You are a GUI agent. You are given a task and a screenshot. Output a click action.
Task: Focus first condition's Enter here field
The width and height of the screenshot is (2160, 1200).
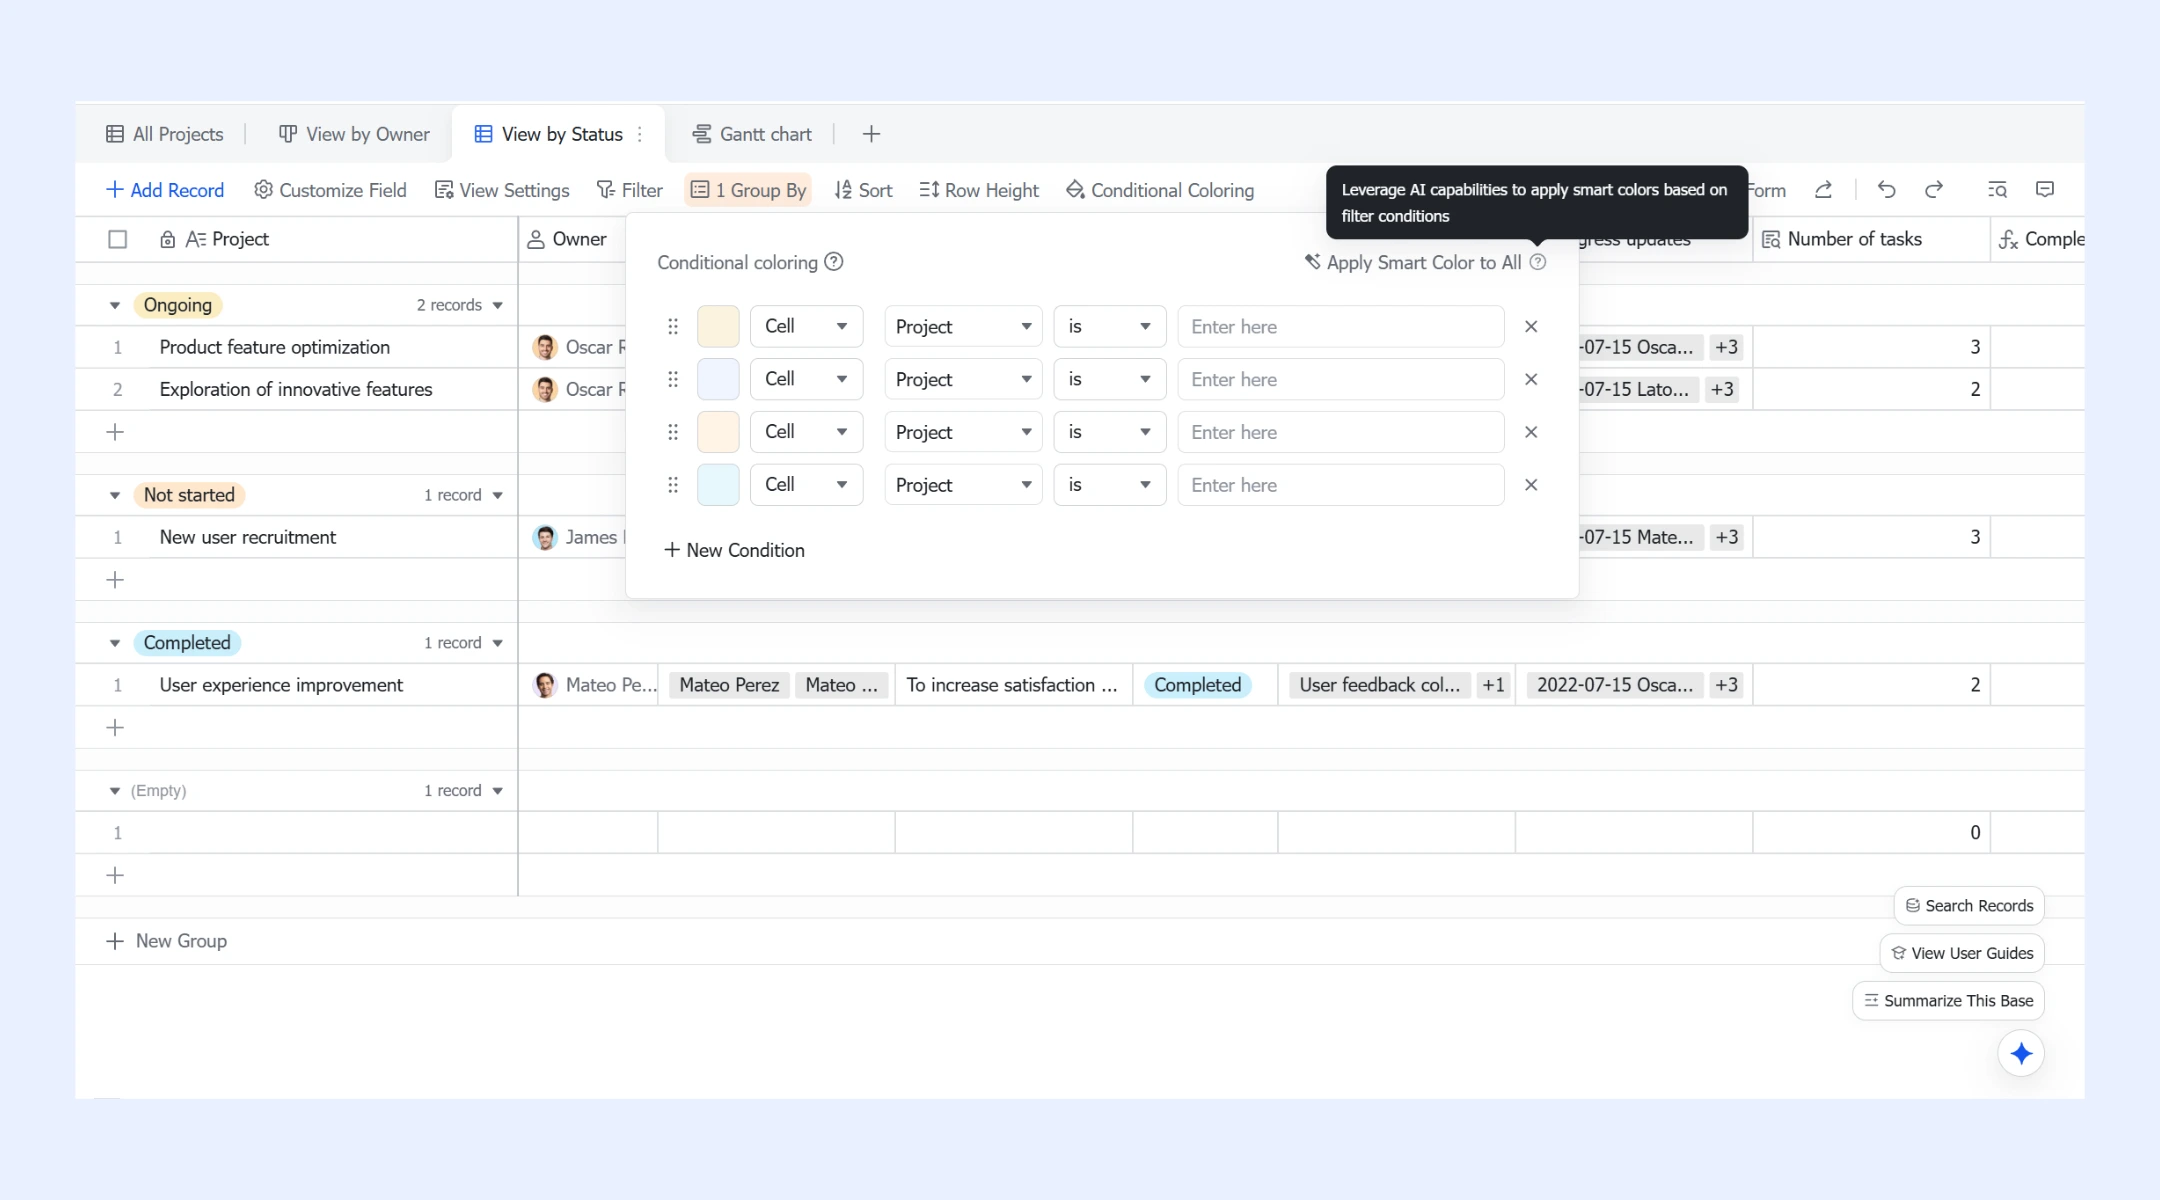1341,326
